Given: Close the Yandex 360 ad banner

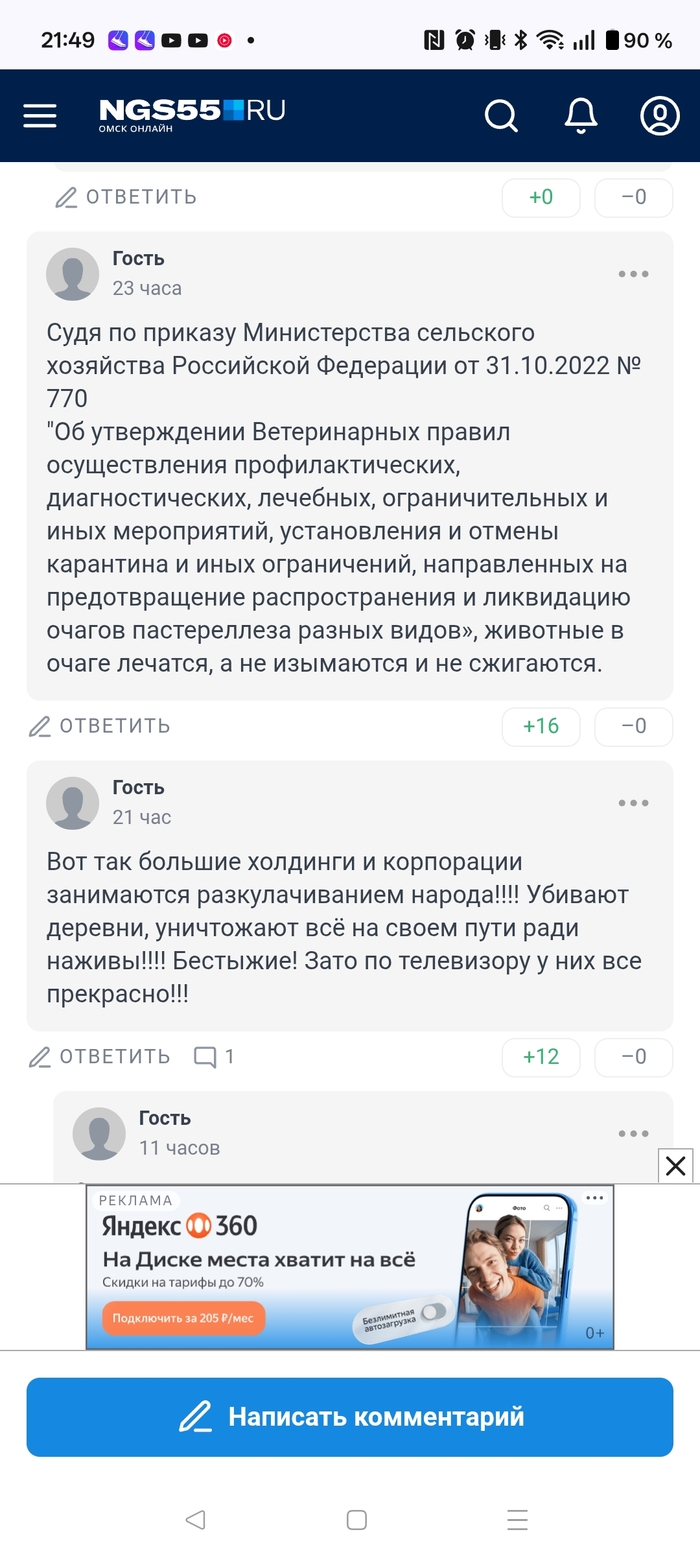Looking at the screenshot, I should click(x=676, y=1165).
